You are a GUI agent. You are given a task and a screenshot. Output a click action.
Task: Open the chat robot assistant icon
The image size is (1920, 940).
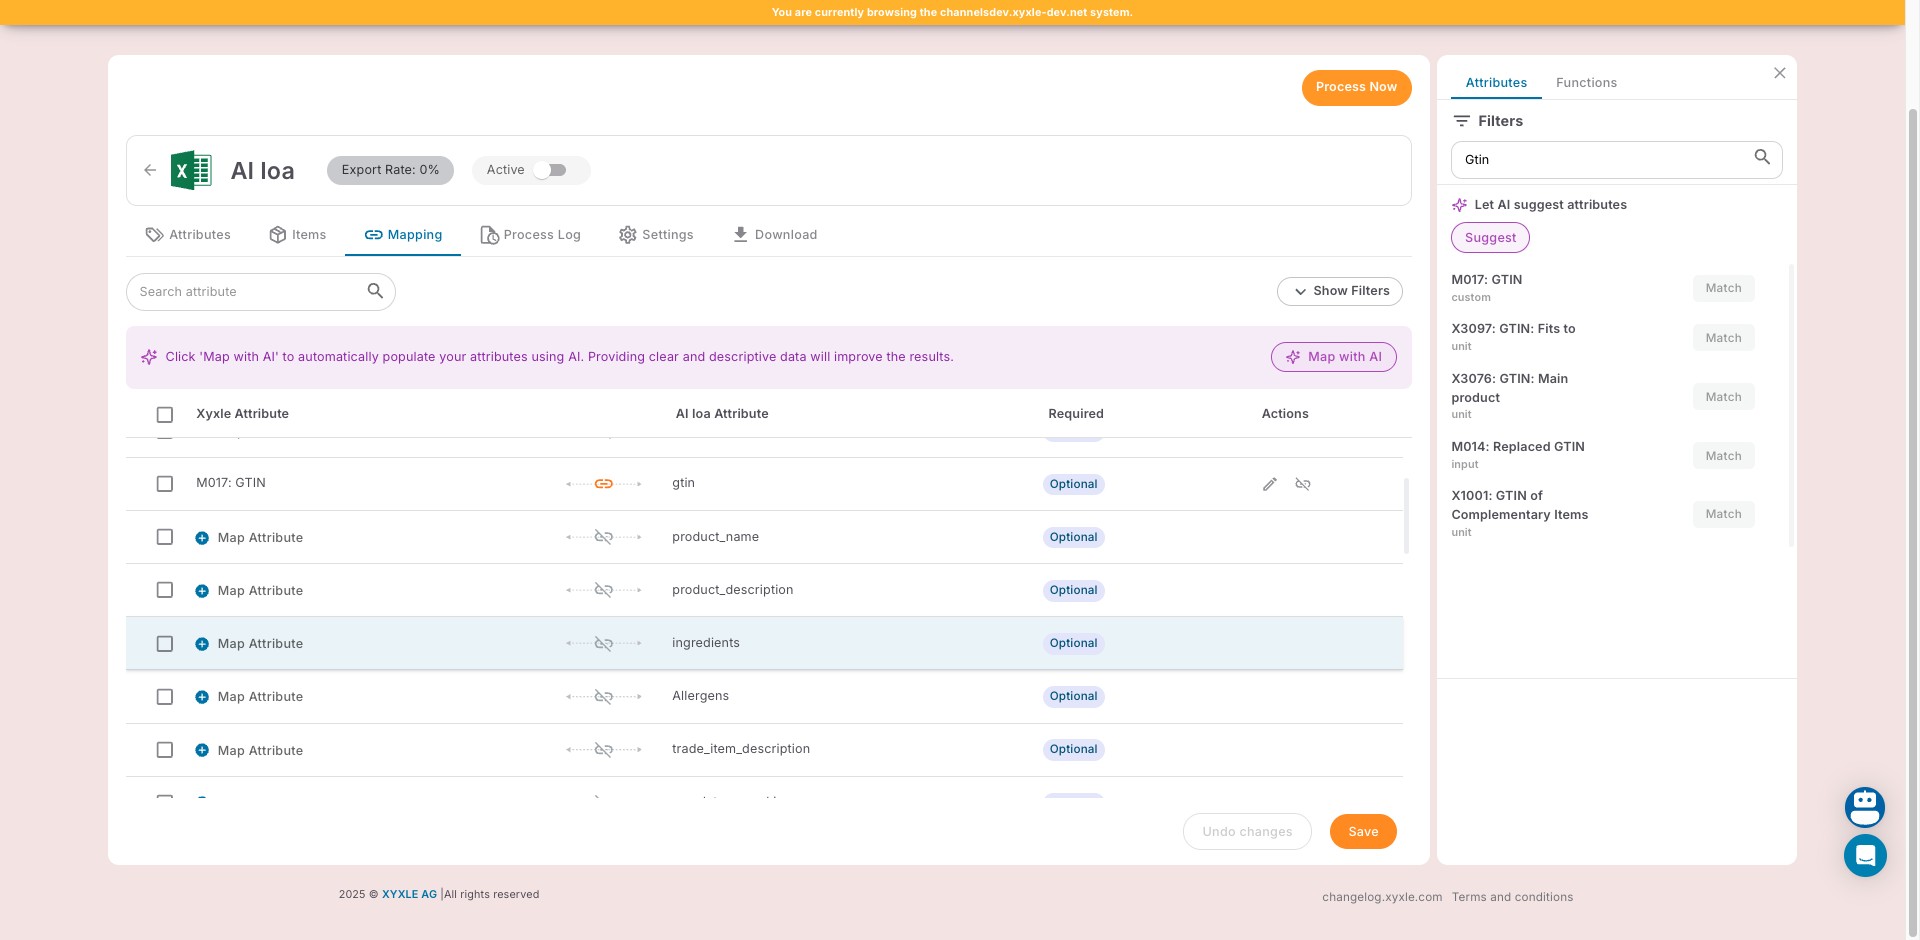pos(1865,807)
